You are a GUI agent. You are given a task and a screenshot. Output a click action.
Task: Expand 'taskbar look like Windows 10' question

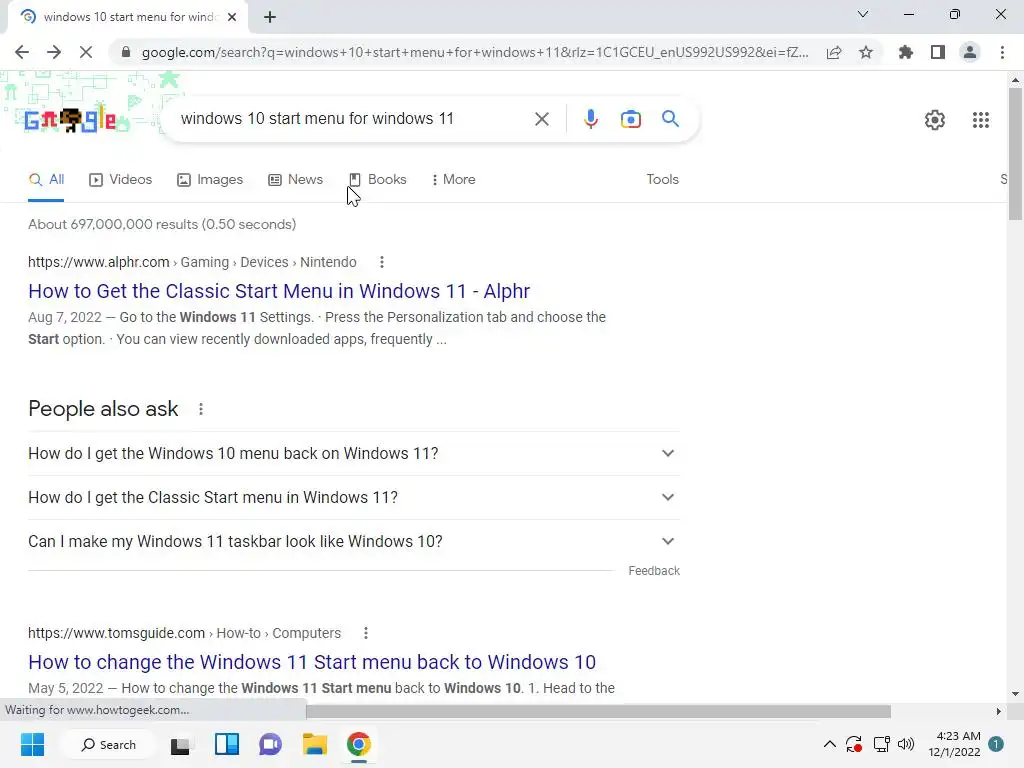354,541
